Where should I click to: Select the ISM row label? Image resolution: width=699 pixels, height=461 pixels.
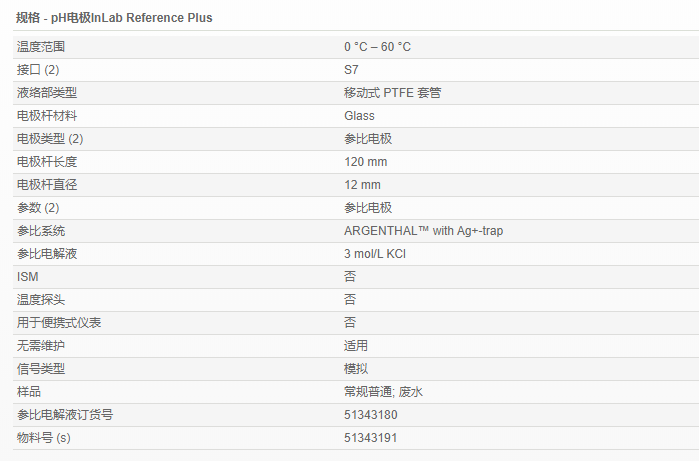tap(27, 277)
